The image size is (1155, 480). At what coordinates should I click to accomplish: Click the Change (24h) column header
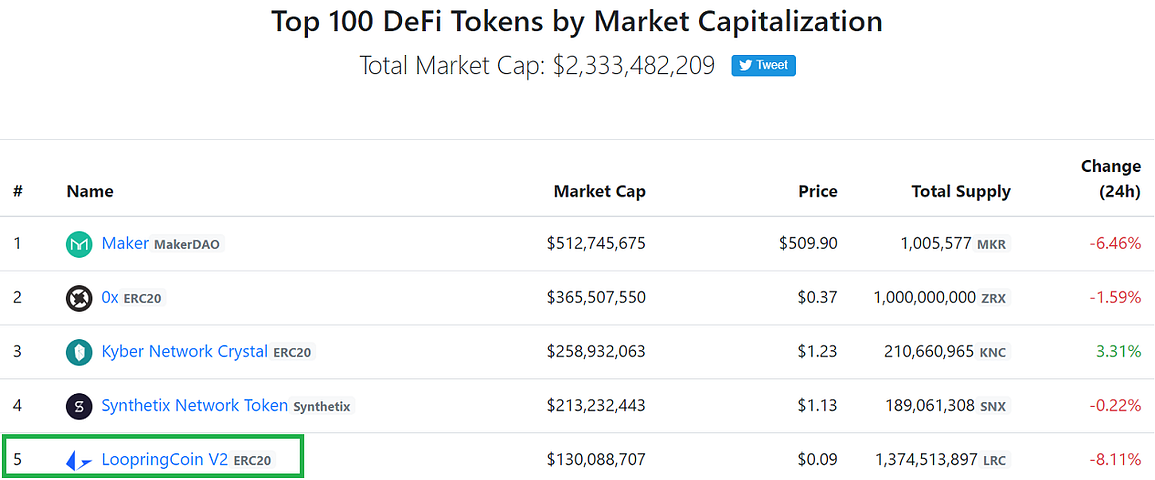pos(1111,179)
